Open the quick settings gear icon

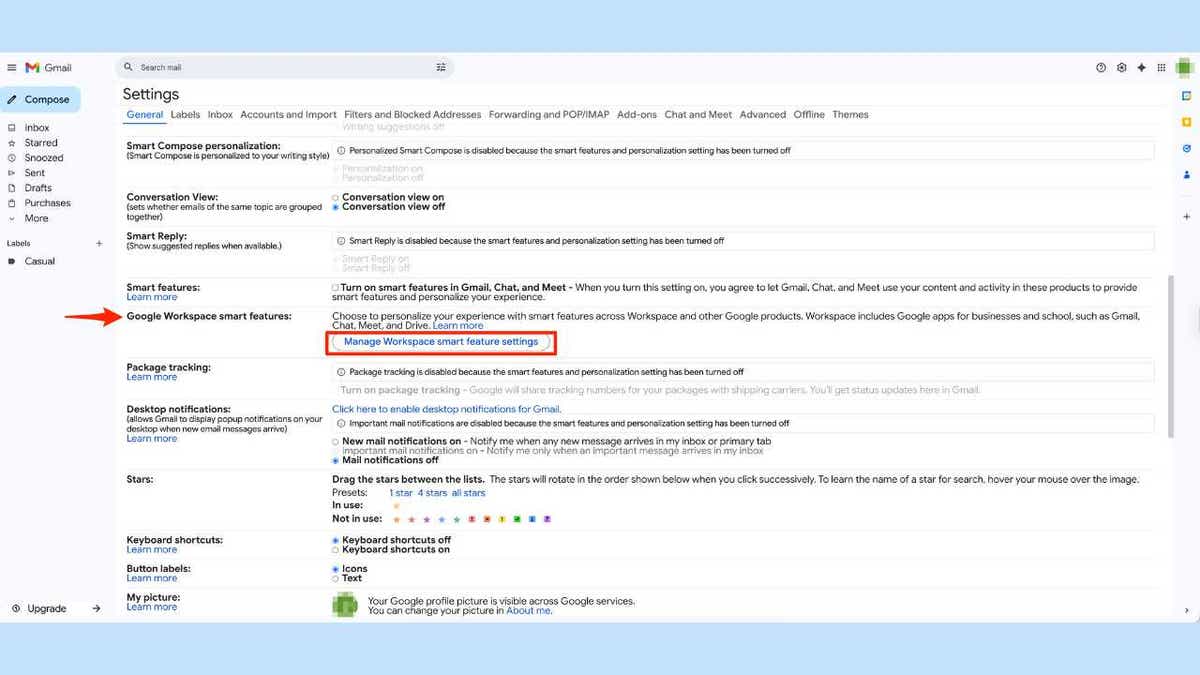pos(1121,67)
